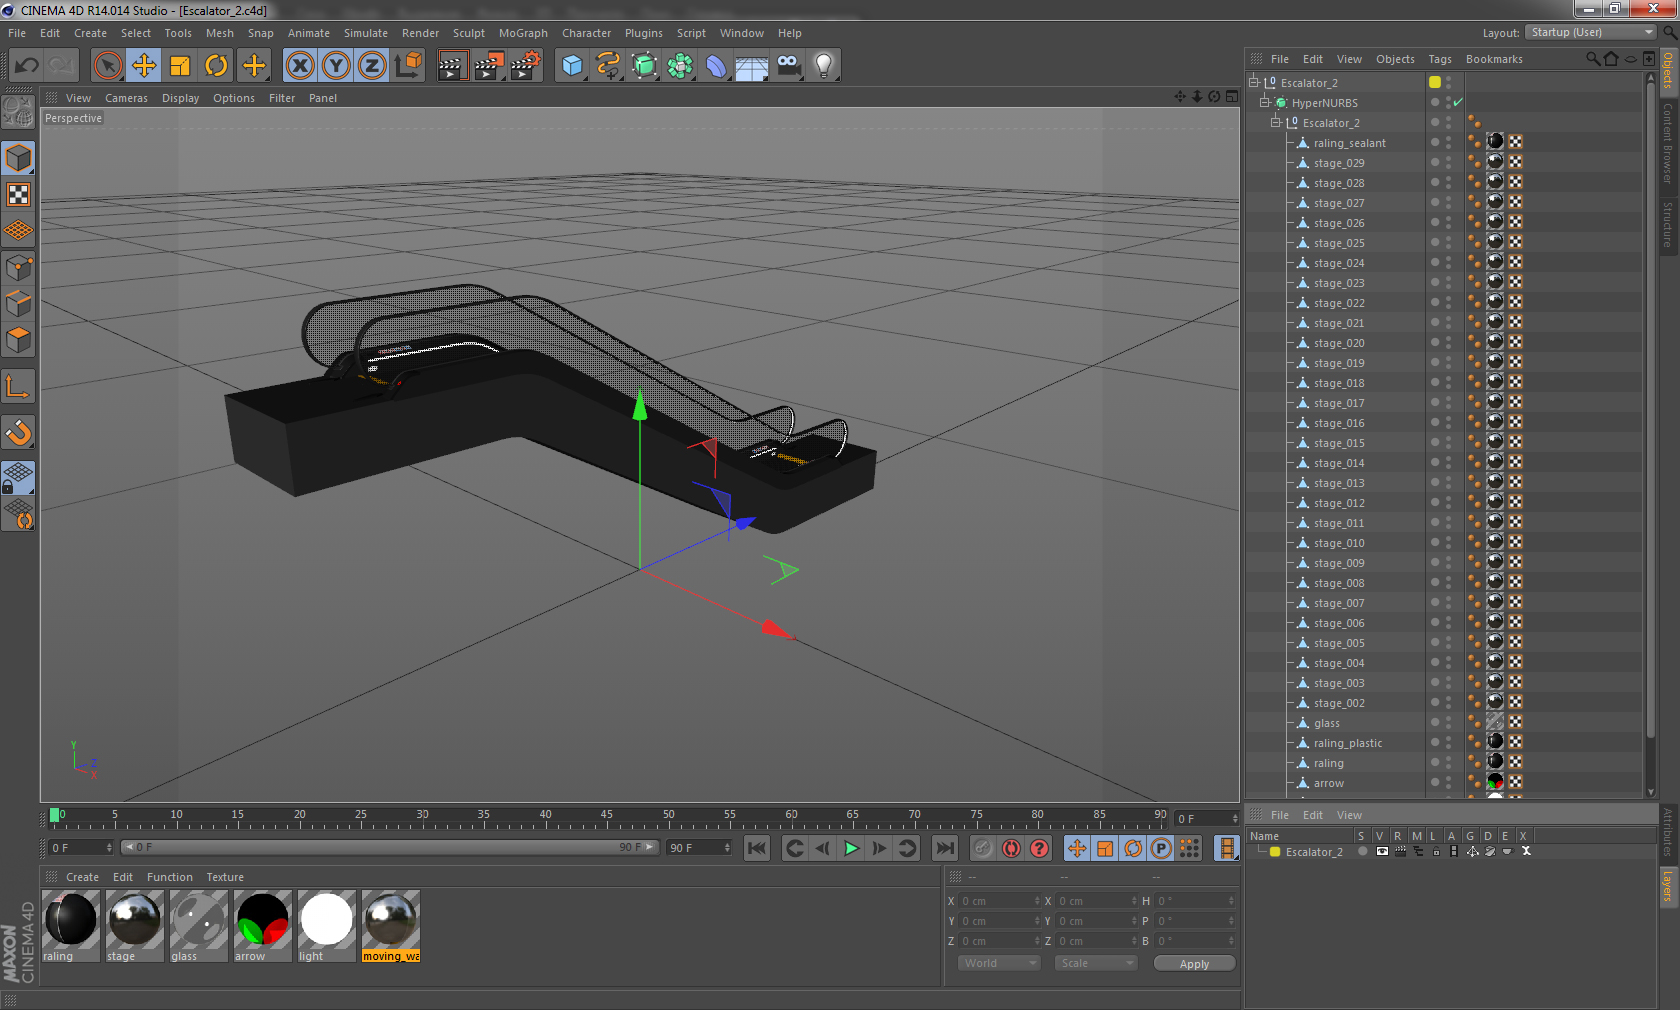Collapse the HyperNURBS object
This screenshot has height=1010, width=1680.
1265,102
